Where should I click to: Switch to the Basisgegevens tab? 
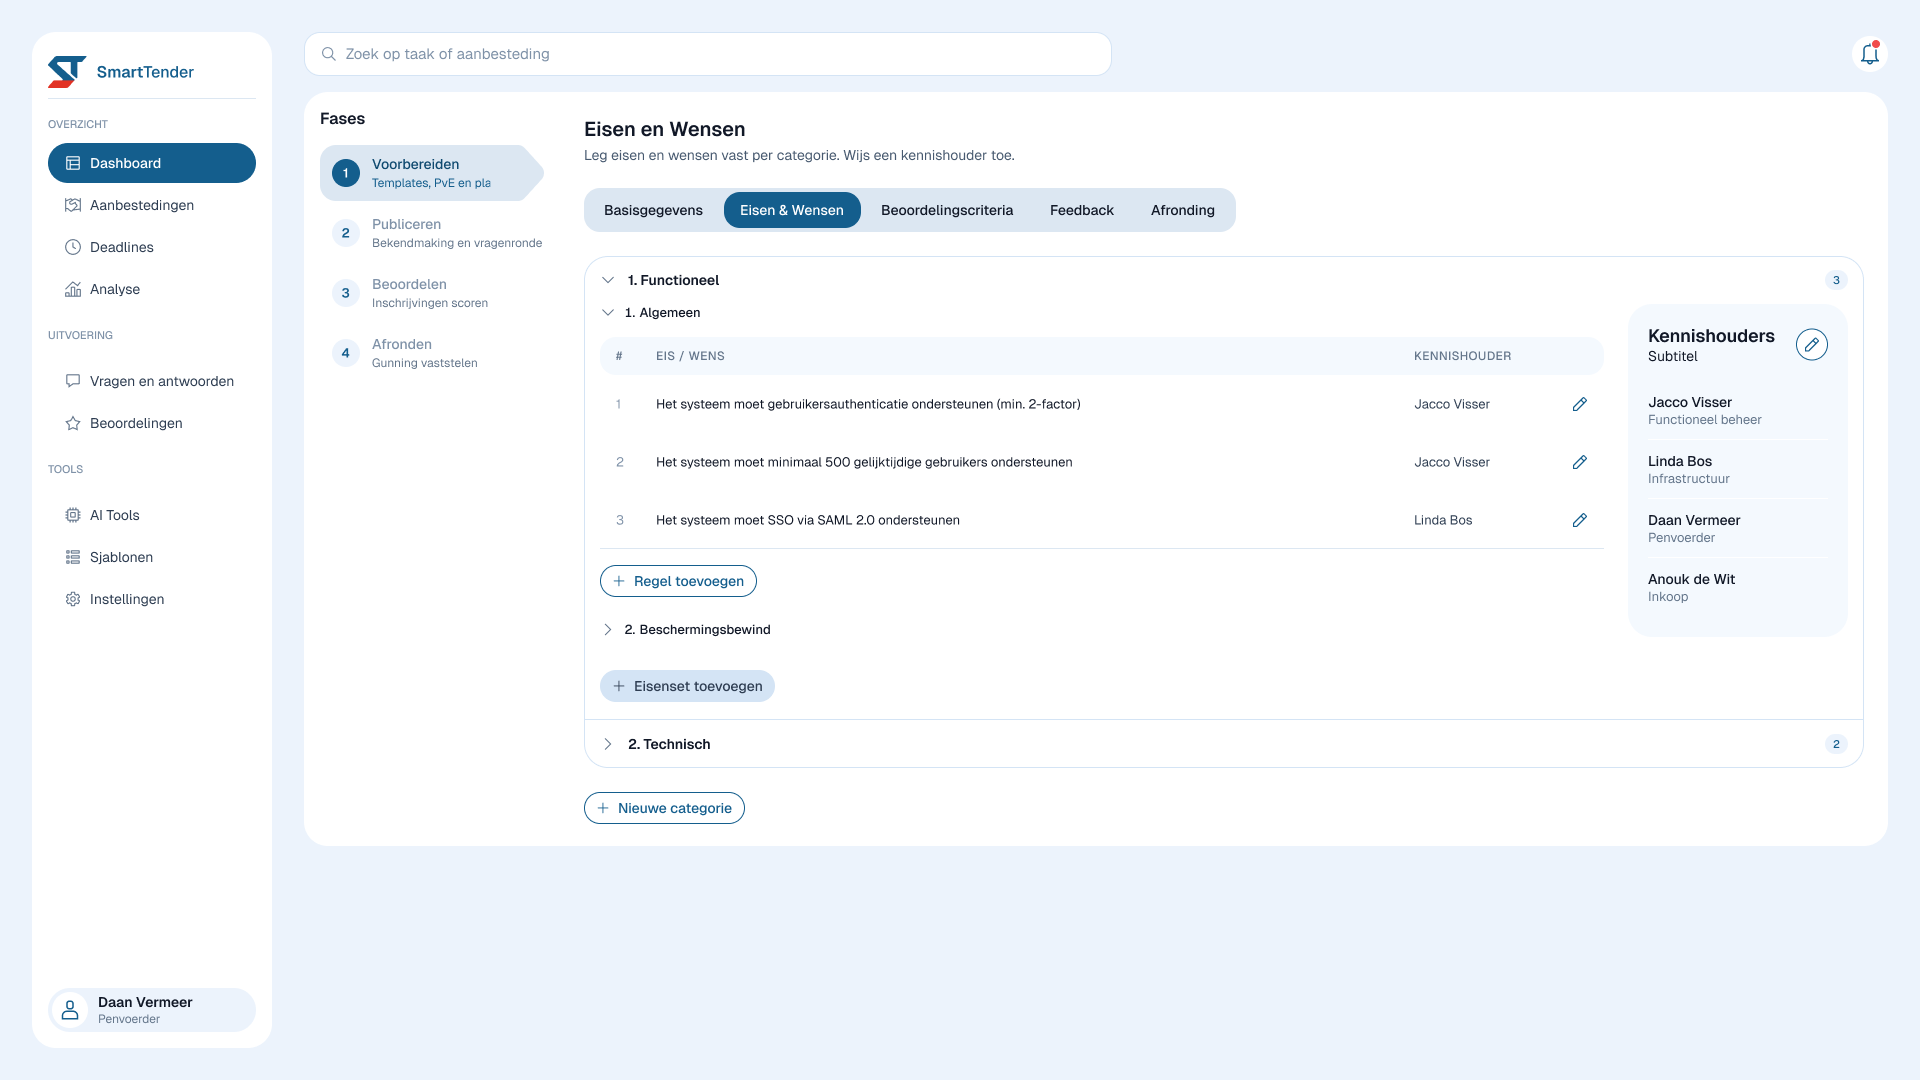click(653, 210)
